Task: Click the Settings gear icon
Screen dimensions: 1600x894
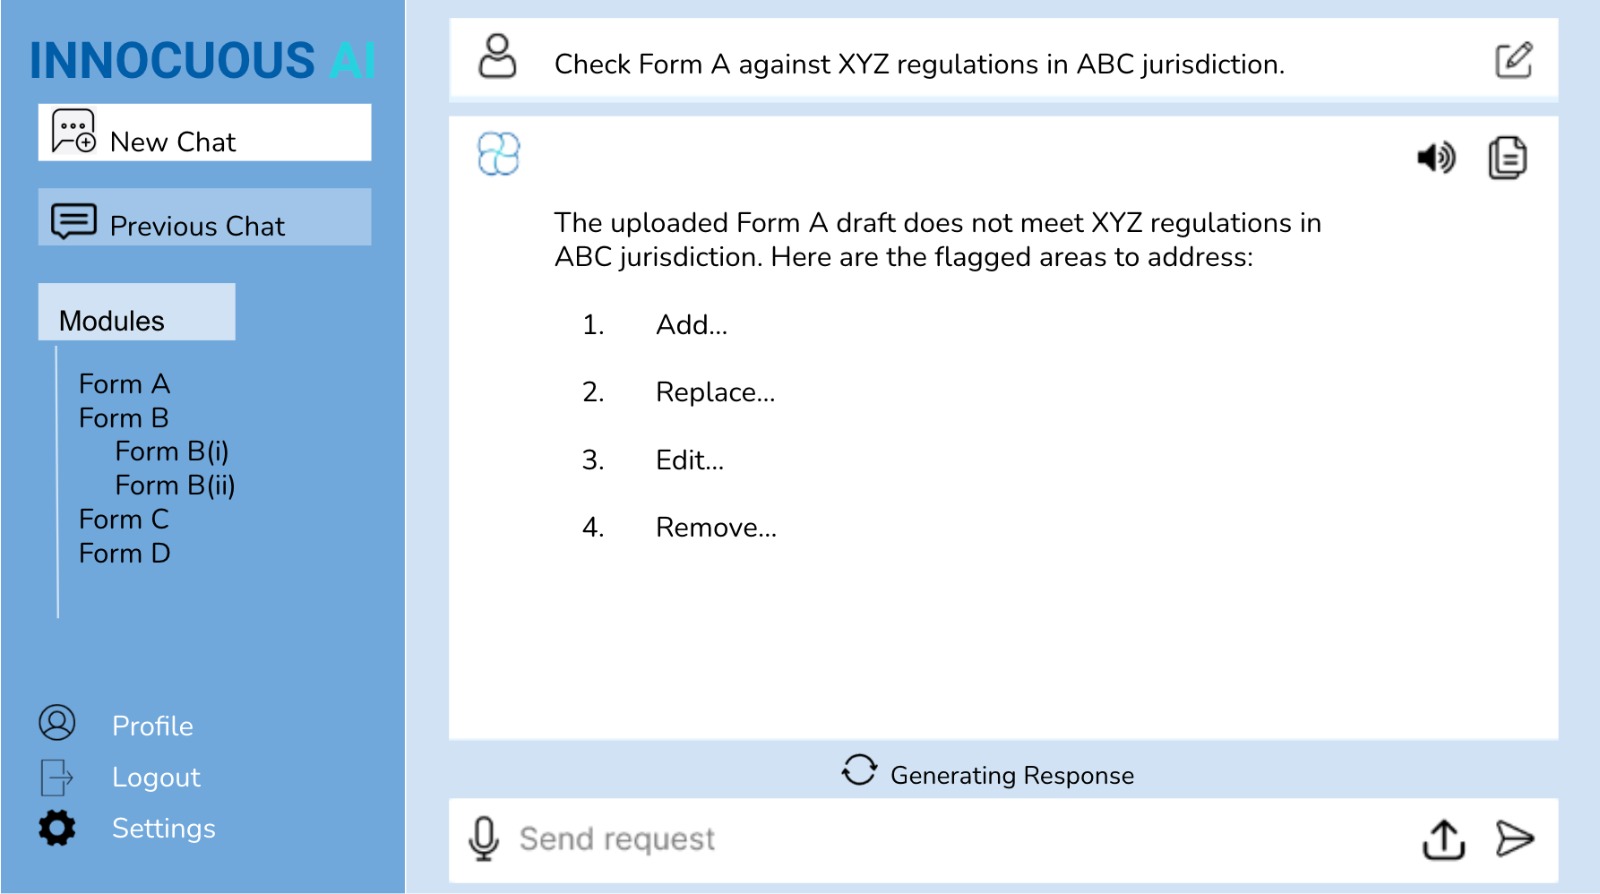Action: pyautogui.click(x=57, y=828)
